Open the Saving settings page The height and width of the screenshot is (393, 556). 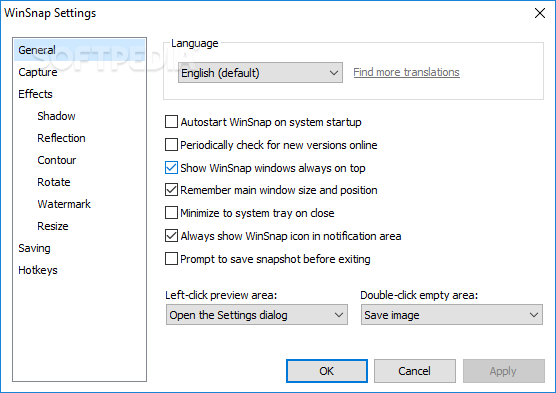pos(34,248)
